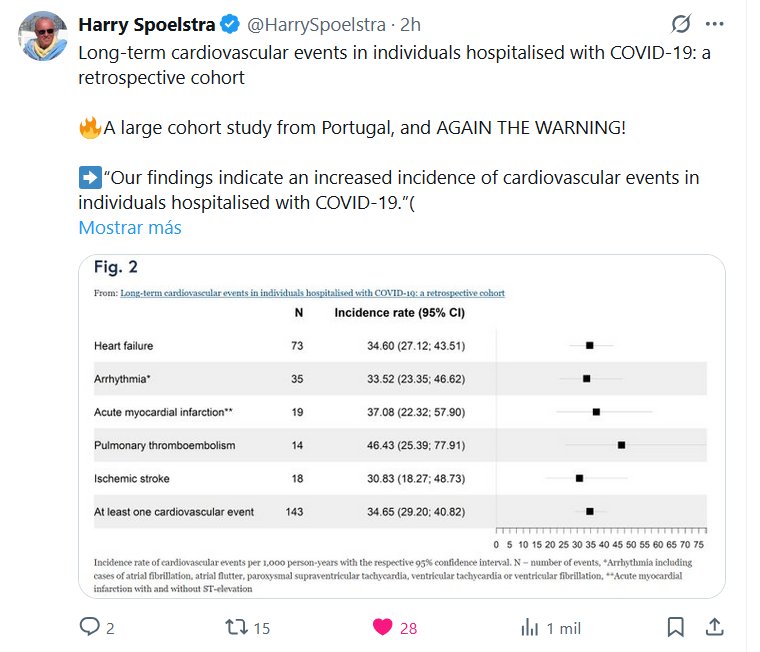Click the repost arrows icon
The image size is (760, 652).
[x=236, y=627]
